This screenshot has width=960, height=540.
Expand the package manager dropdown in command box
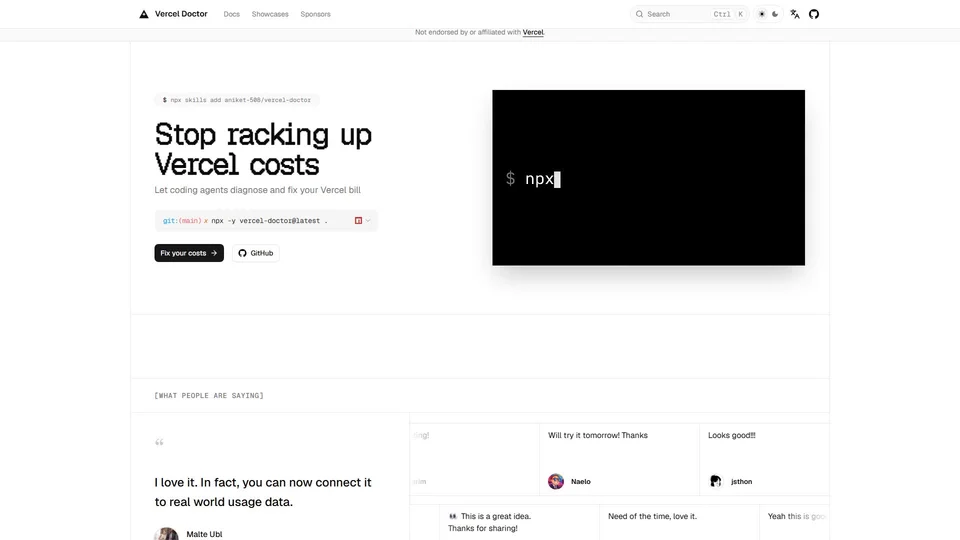click(x=362, y=220)
